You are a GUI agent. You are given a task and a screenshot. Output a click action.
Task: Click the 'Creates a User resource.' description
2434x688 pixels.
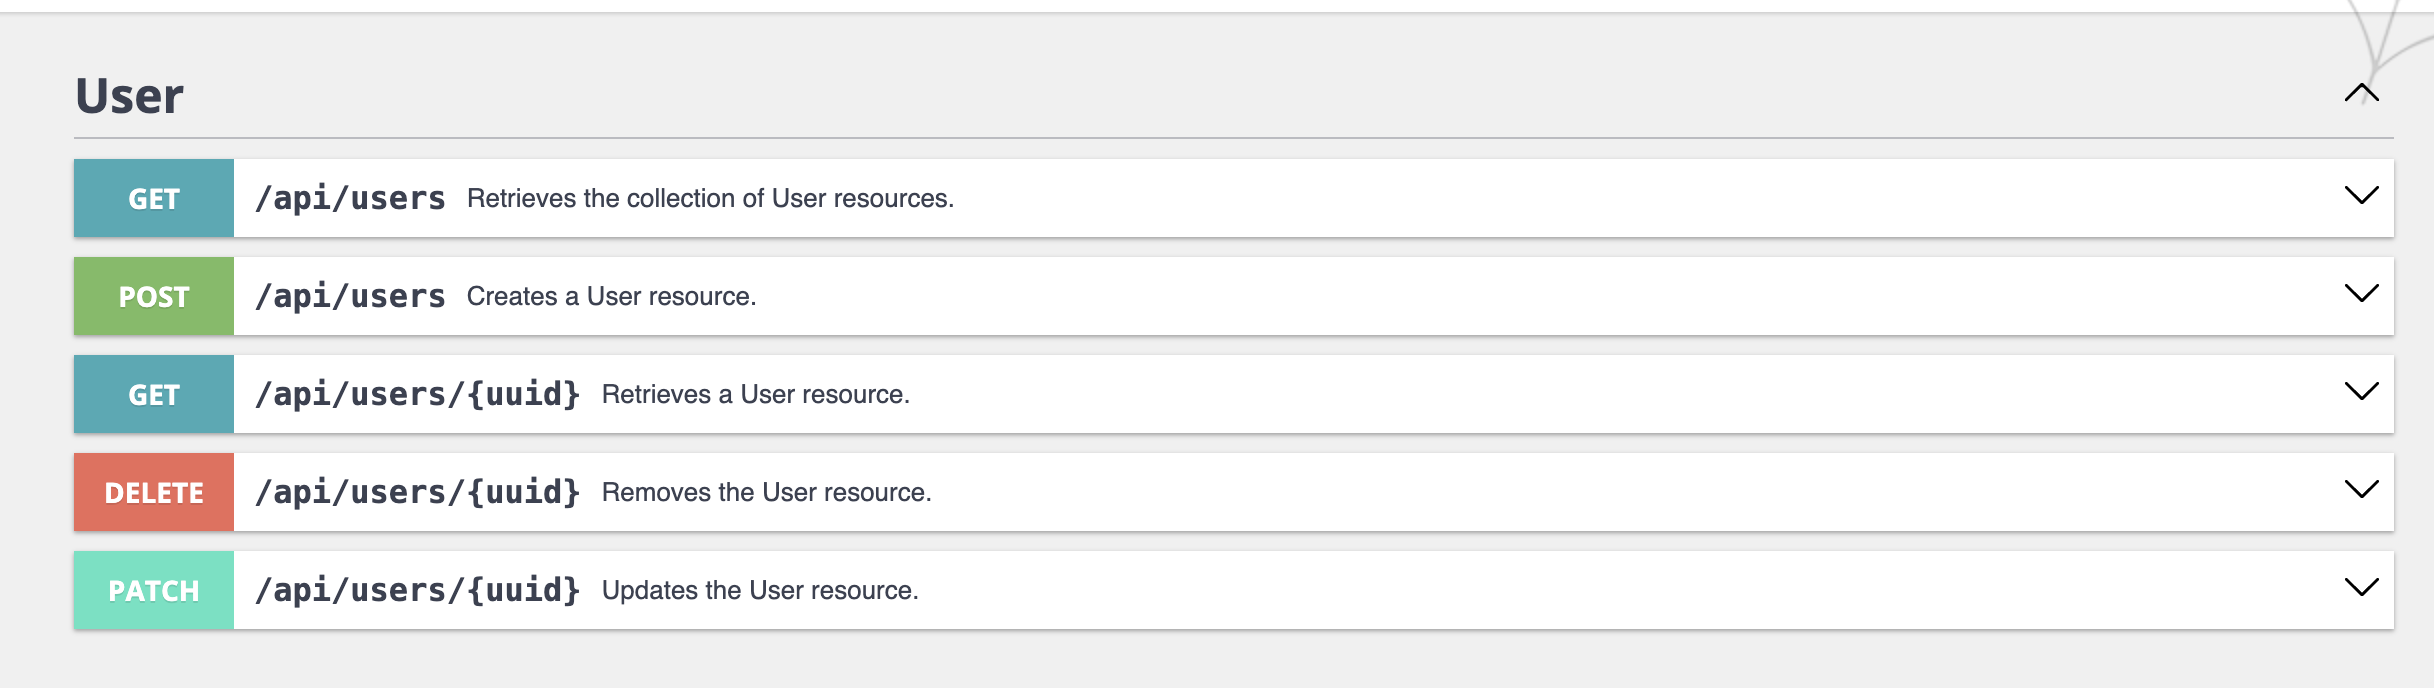pos(611,296)
